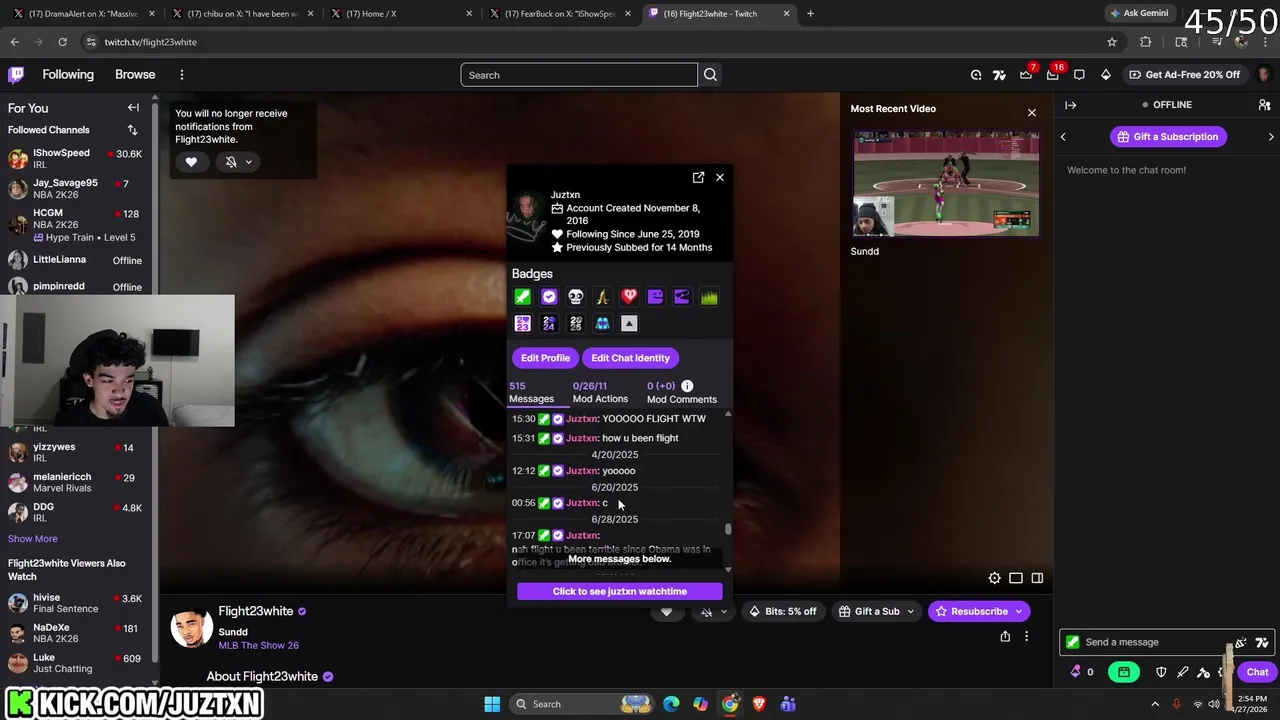The width and height of the screenshot is (1280, 720).
Task: Click the mod comments info icon
Action: pos(687,386)
